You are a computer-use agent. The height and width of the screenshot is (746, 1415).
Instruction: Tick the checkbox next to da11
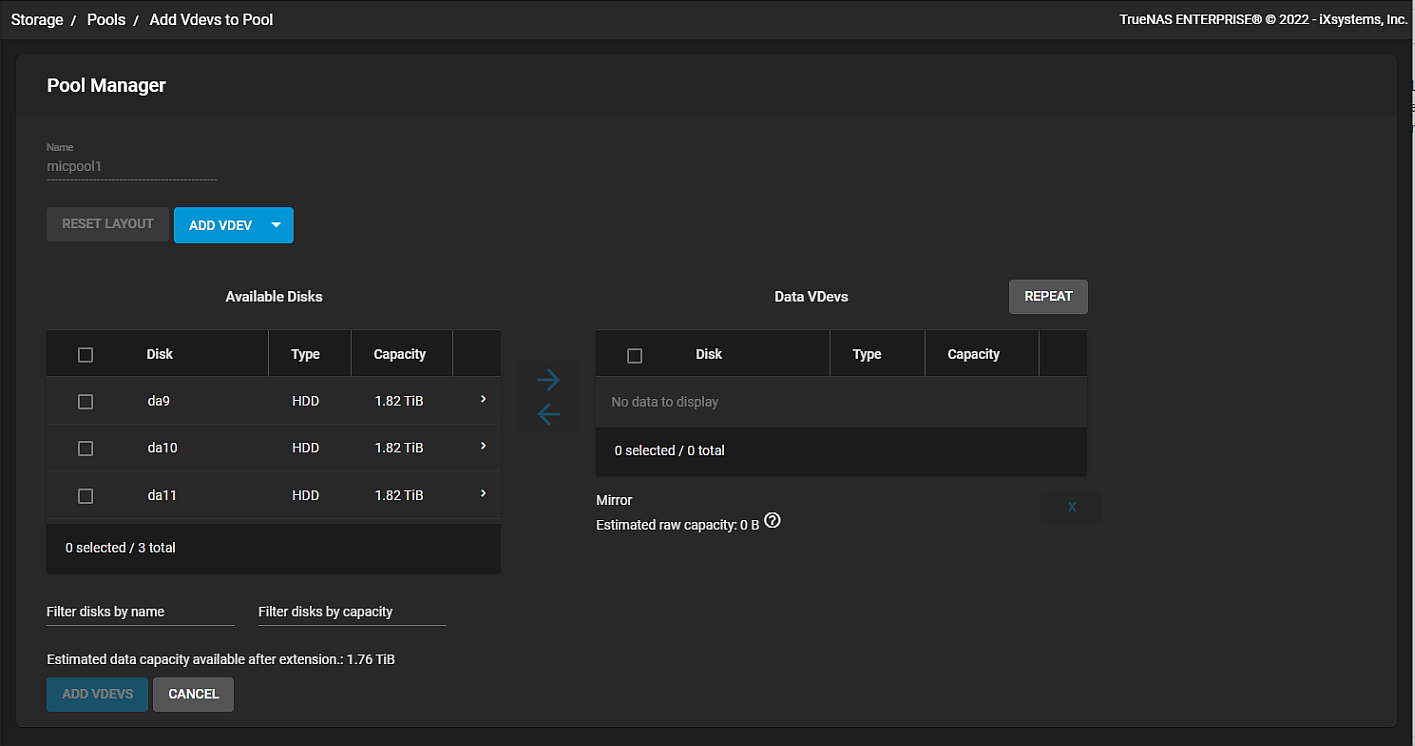(85, 496)
